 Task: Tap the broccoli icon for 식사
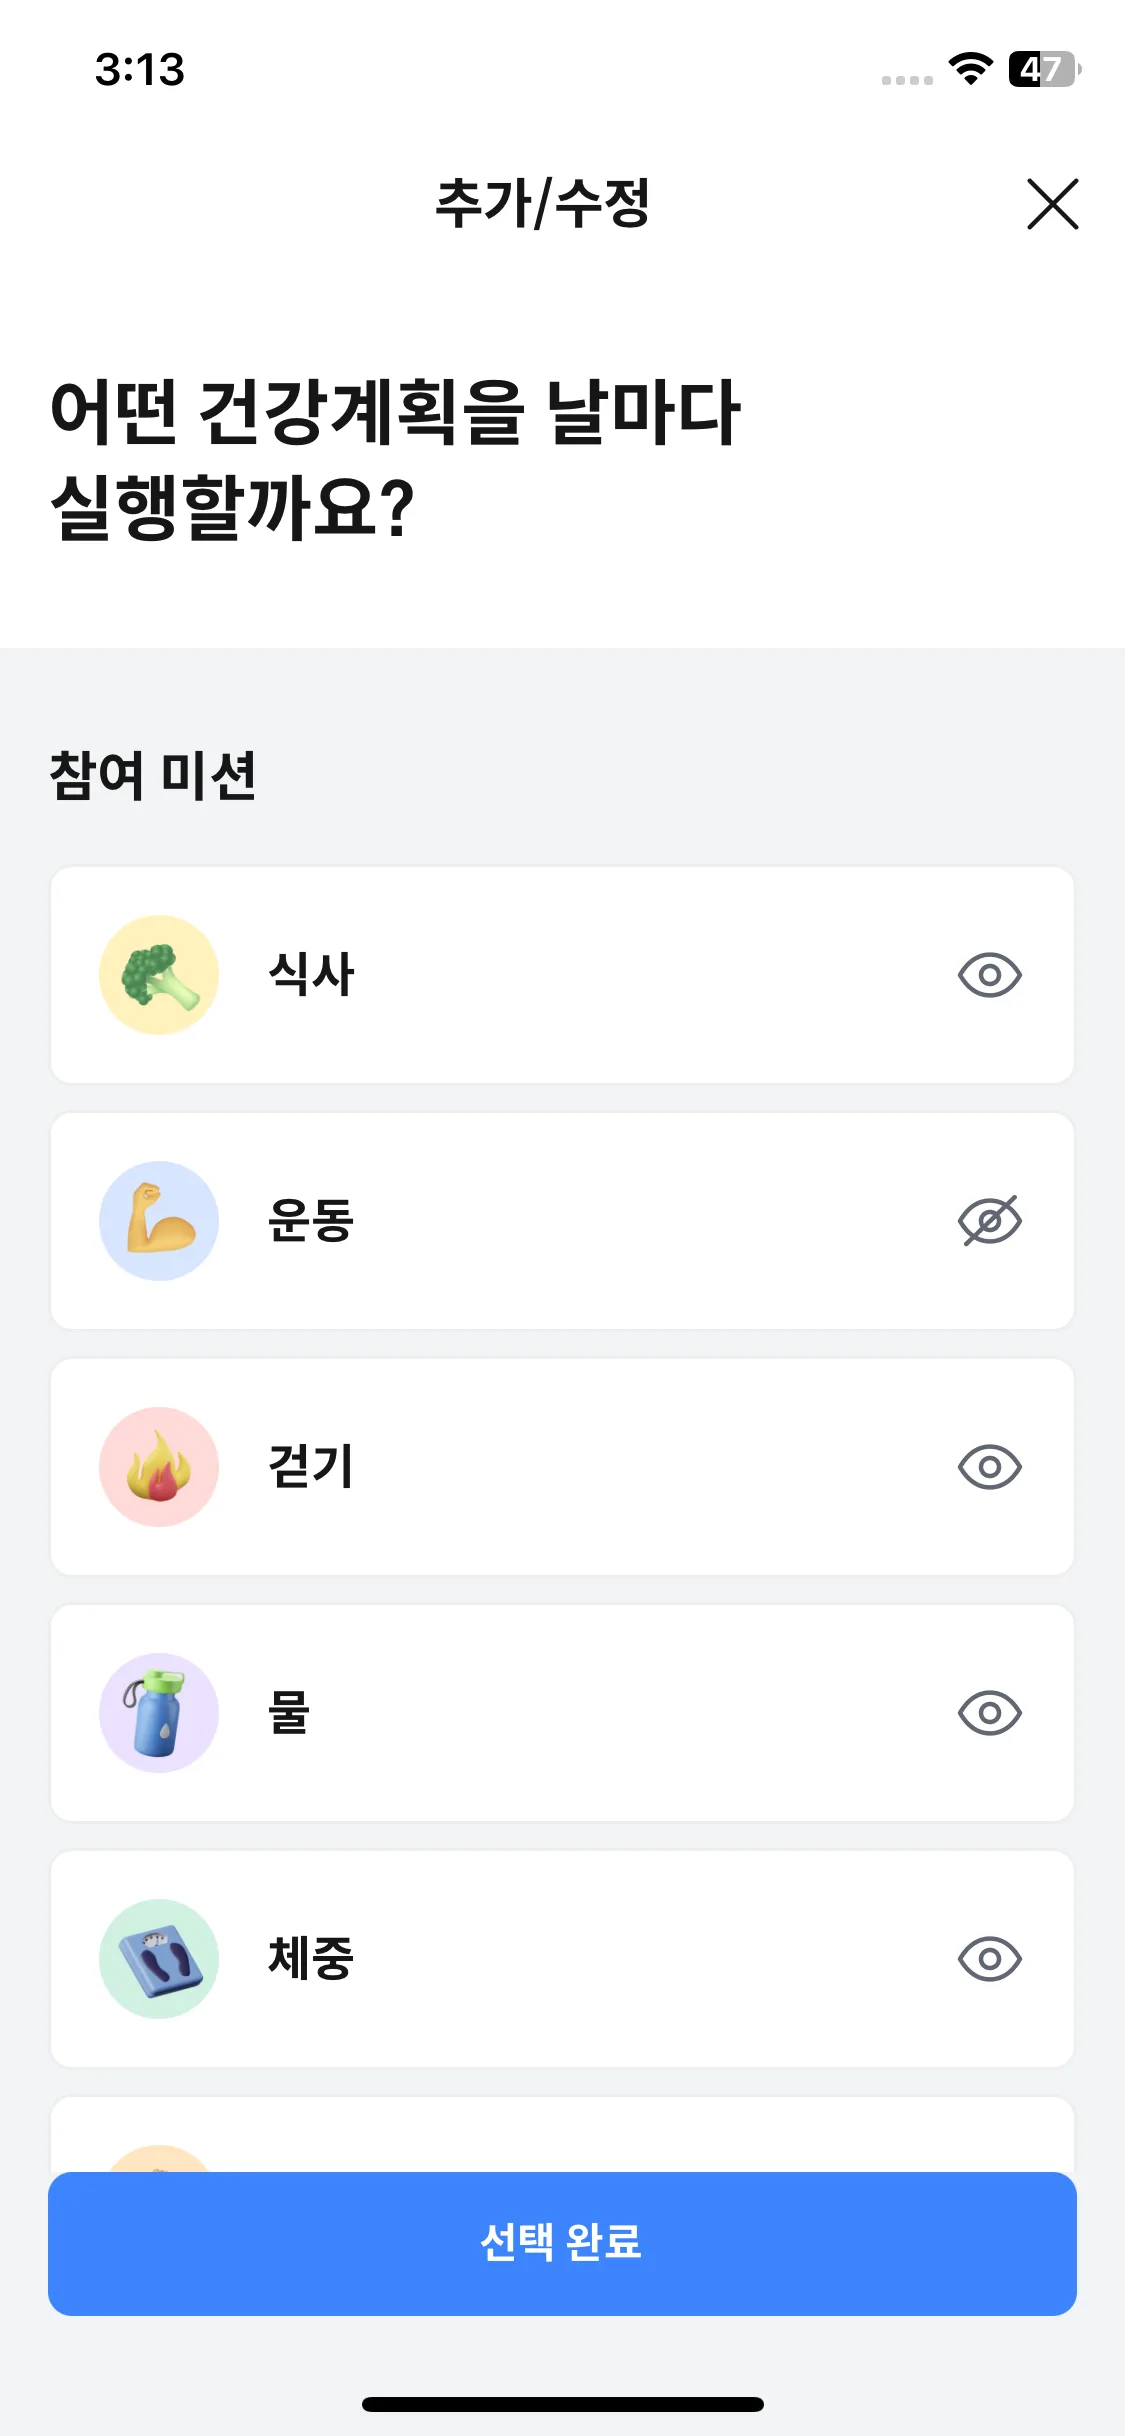[159, 975]
